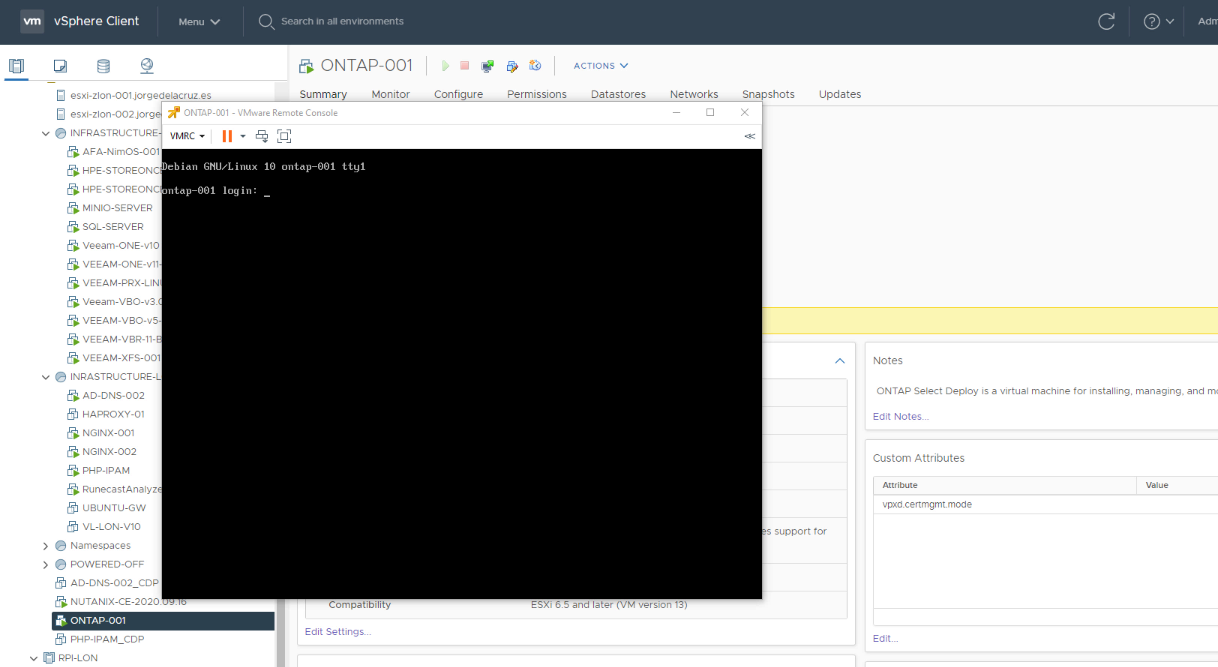
Task: Collapse the INFRASTRUCTURE folder above AFA-NimOS-001
Action: point(45,133)
